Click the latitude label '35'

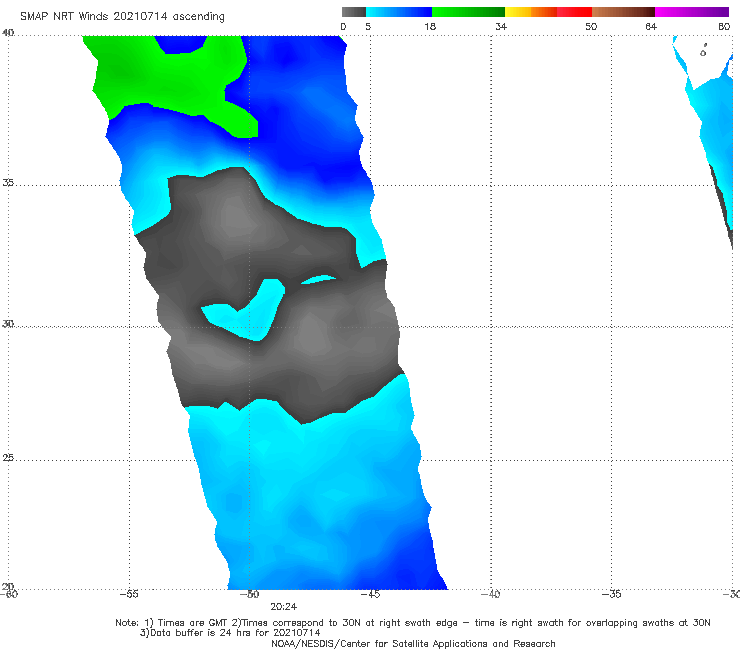8,182
